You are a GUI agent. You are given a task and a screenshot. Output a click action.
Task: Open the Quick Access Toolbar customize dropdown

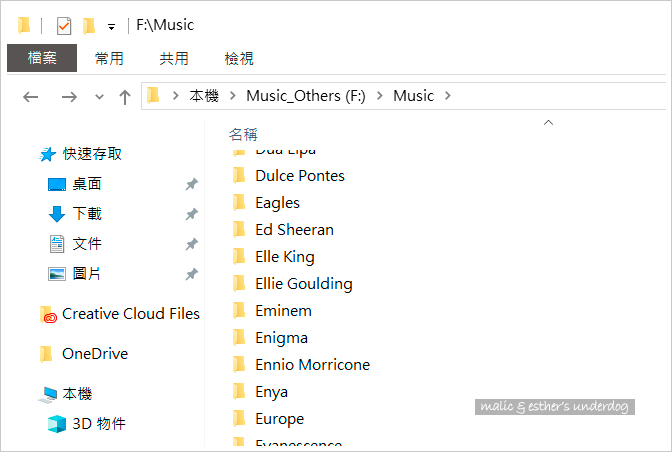point(111,27)
